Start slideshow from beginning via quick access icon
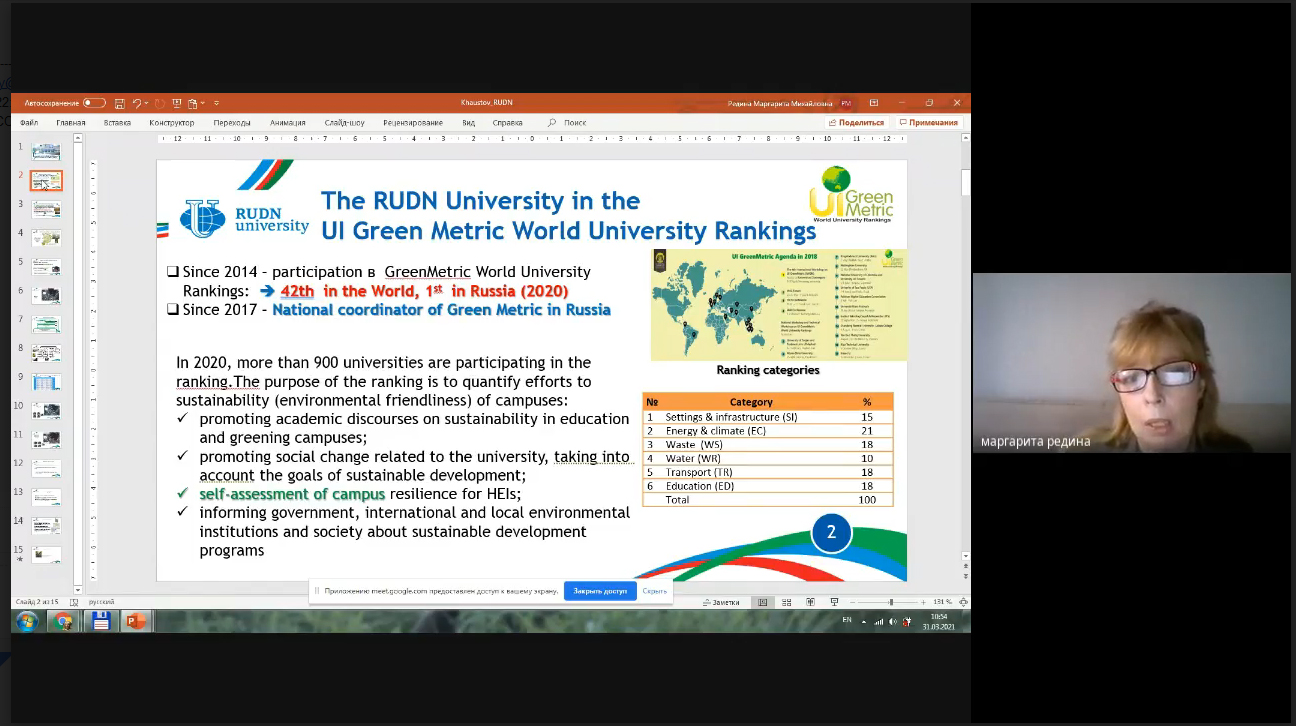1296x726 pixels. point(176,103)
